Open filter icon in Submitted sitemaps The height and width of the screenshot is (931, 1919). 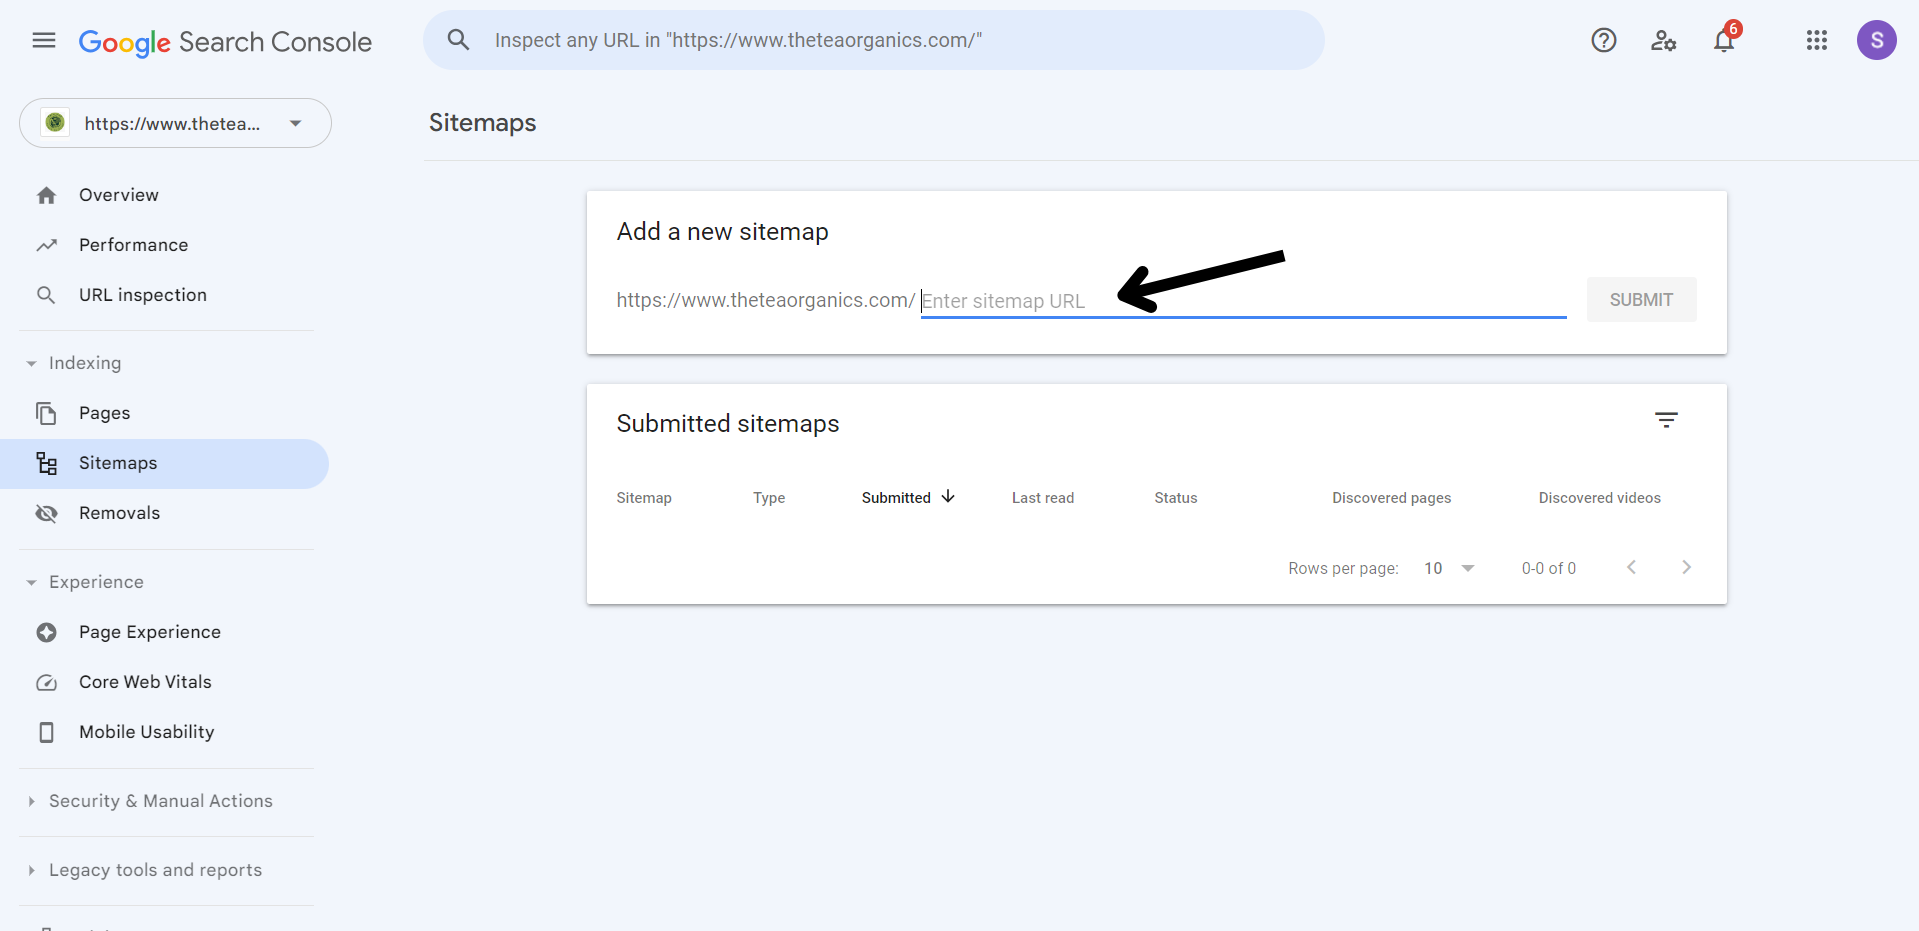(x=1665, y=421)
